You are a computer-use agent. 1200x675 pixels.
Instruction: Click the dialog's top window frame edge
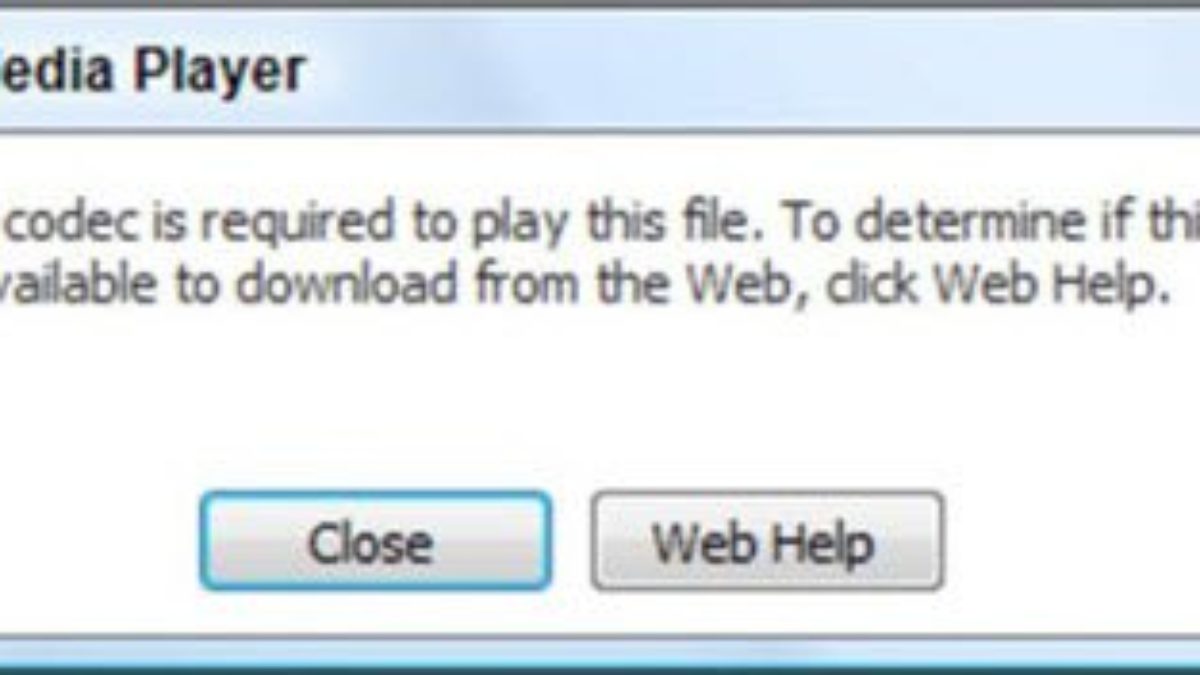[x=600, y=7]
